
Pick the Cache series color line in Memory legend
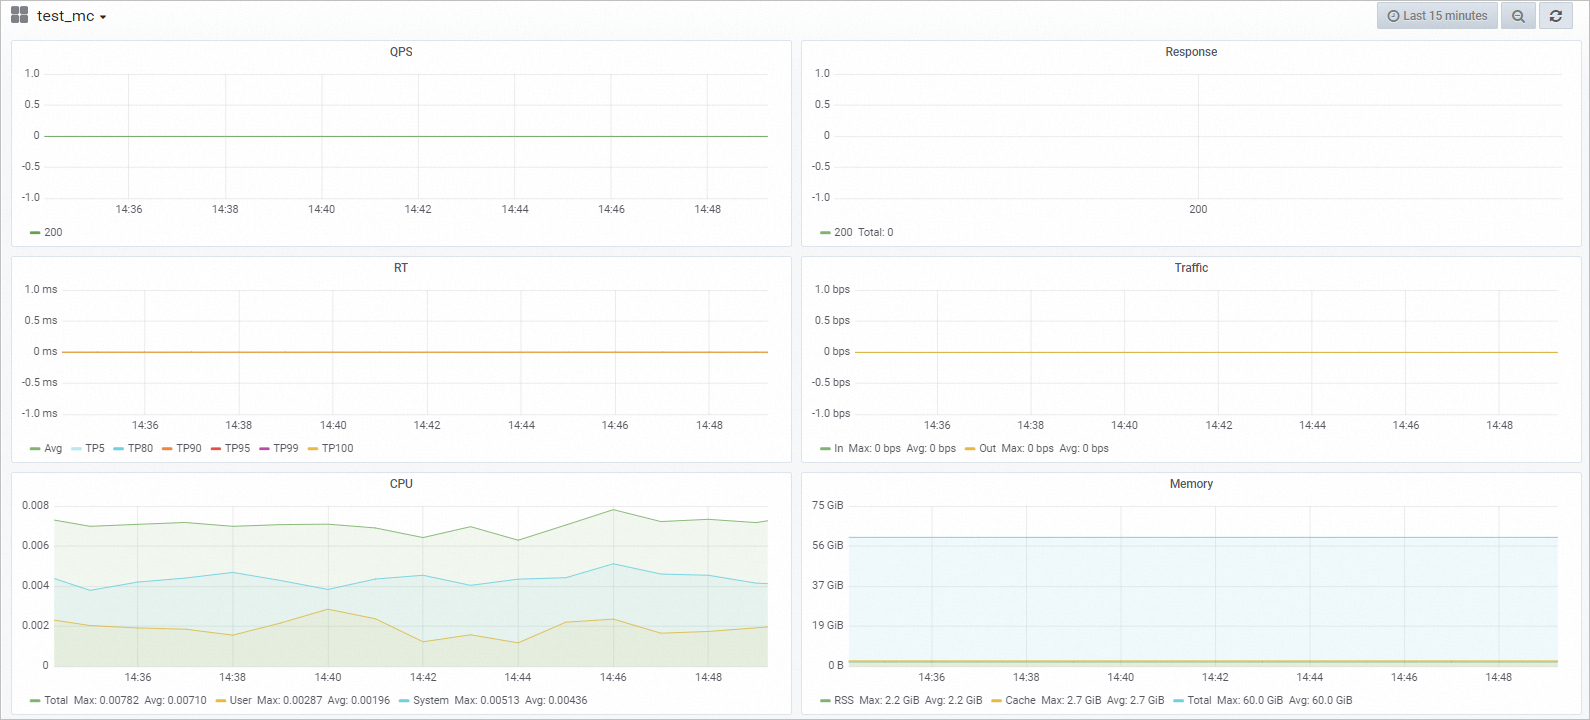click(x=996, y=701)
